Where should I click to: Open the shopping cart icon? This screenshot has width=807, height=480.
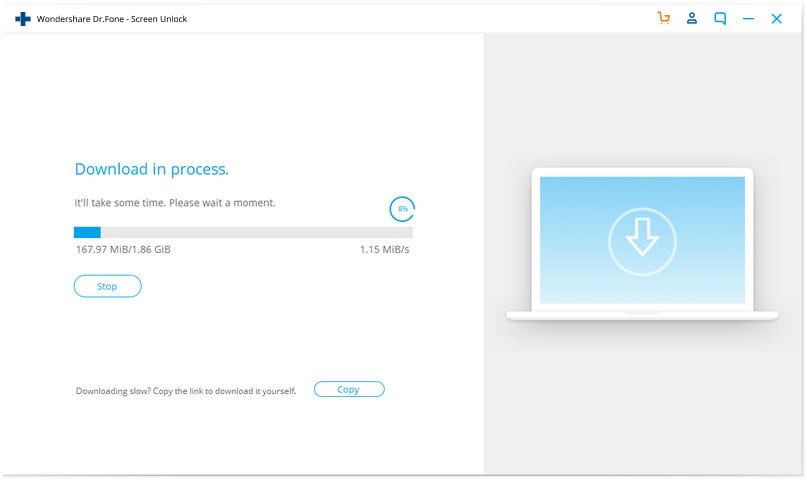pos(664,18)
